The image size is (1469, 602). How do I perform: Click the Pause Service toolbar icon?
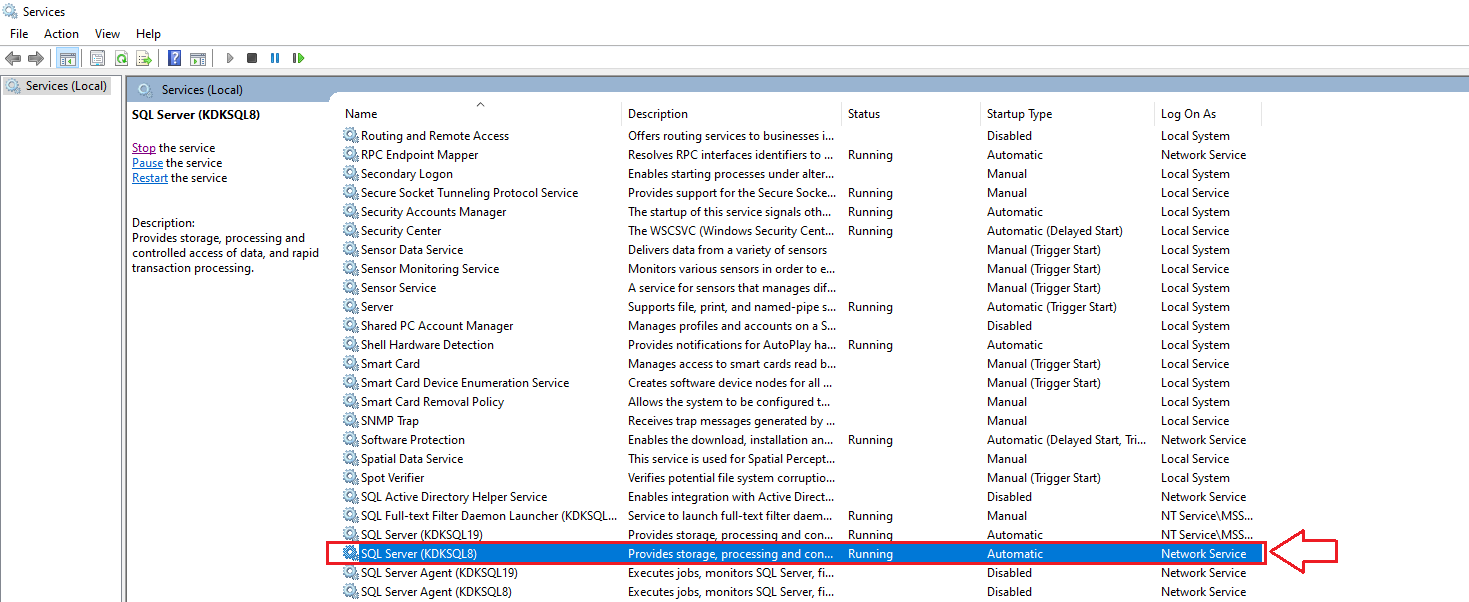pyautogui.click(x=275, y=58)
